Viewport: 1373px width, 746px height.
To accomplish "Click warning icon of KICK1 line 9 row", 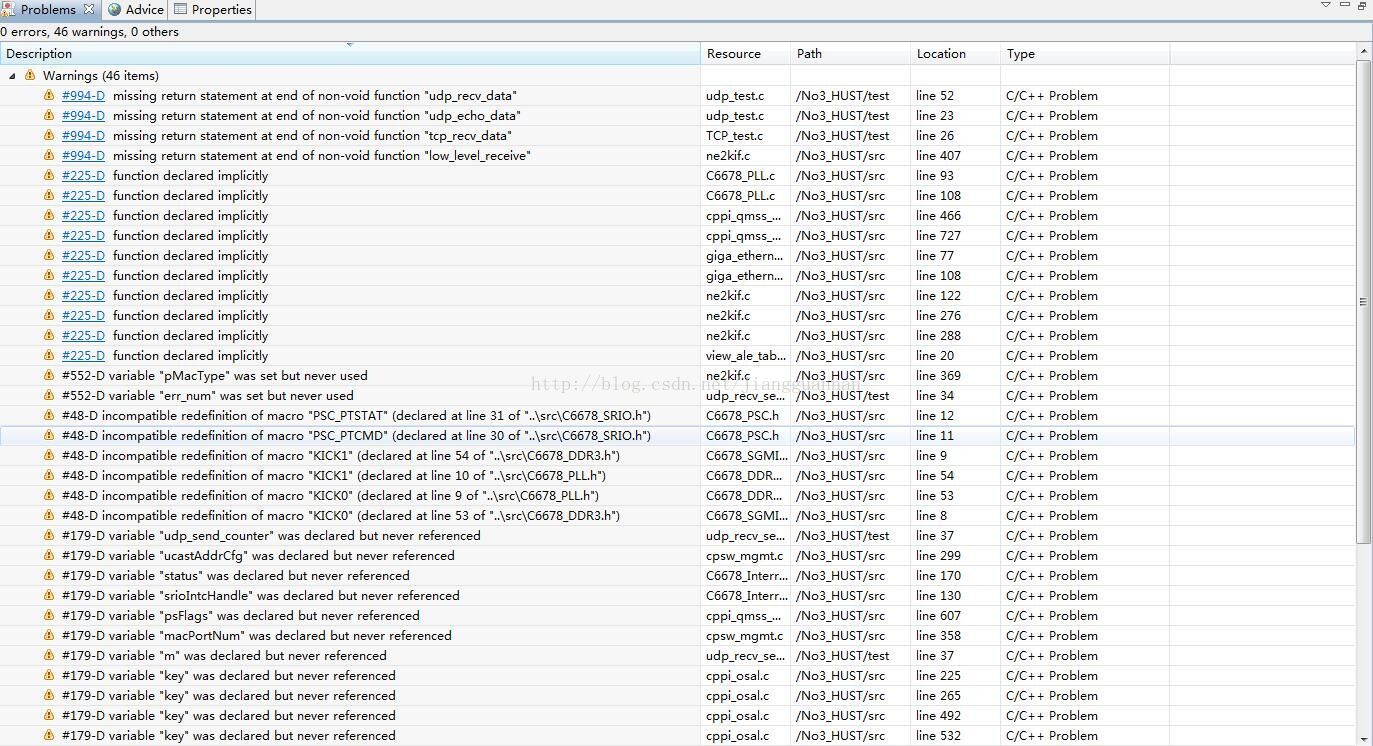I will pyautogui.click(x=49, y=456).
